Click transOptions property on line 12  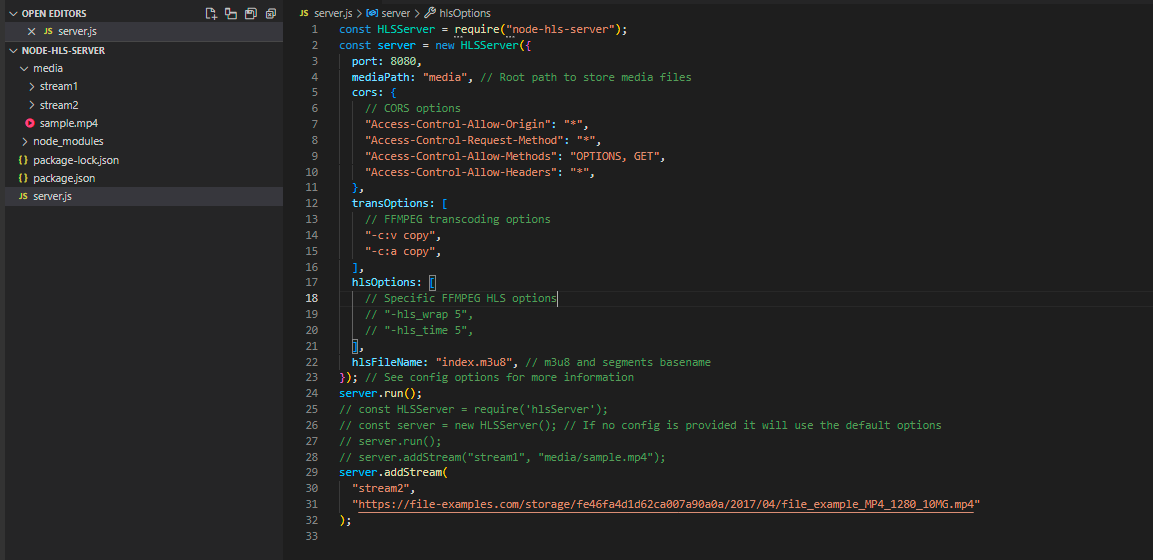[x=393, y=204]
